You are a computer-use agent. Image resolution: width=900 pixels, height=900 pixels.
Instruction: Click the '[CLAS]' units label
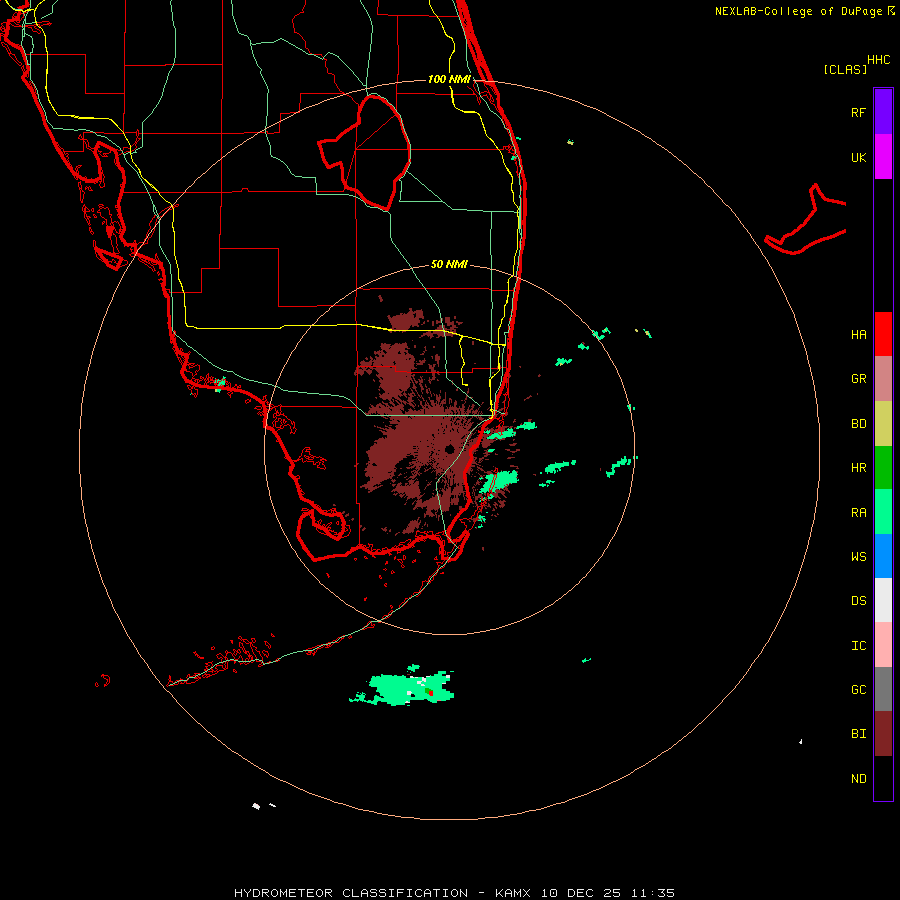[x=845, y=69]
